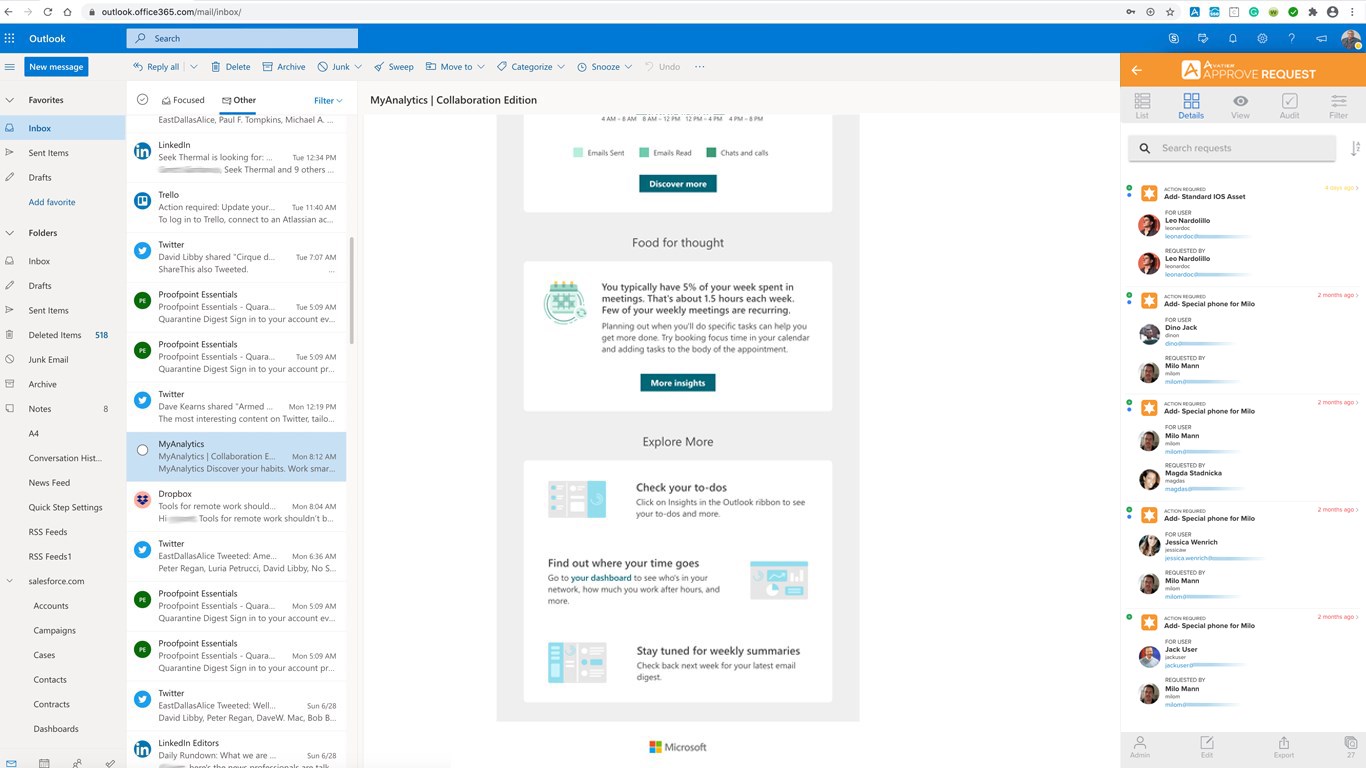Image resolution: width=1366 pixels, height=768 pixels.
Task: Open the Move to dropdown
Action: click(455, 67)
